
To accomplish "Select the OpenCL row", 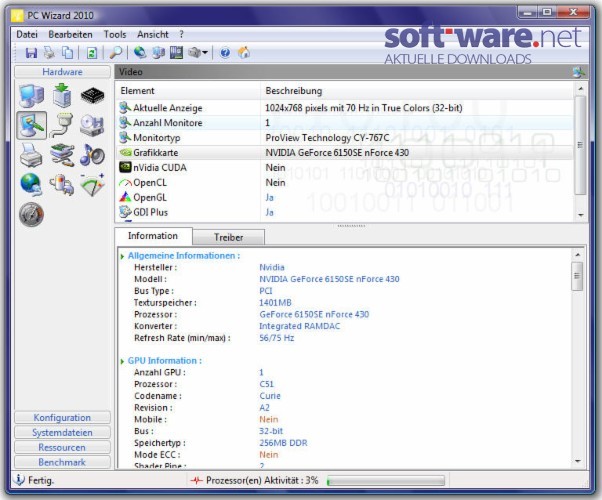I will (344, 183).
